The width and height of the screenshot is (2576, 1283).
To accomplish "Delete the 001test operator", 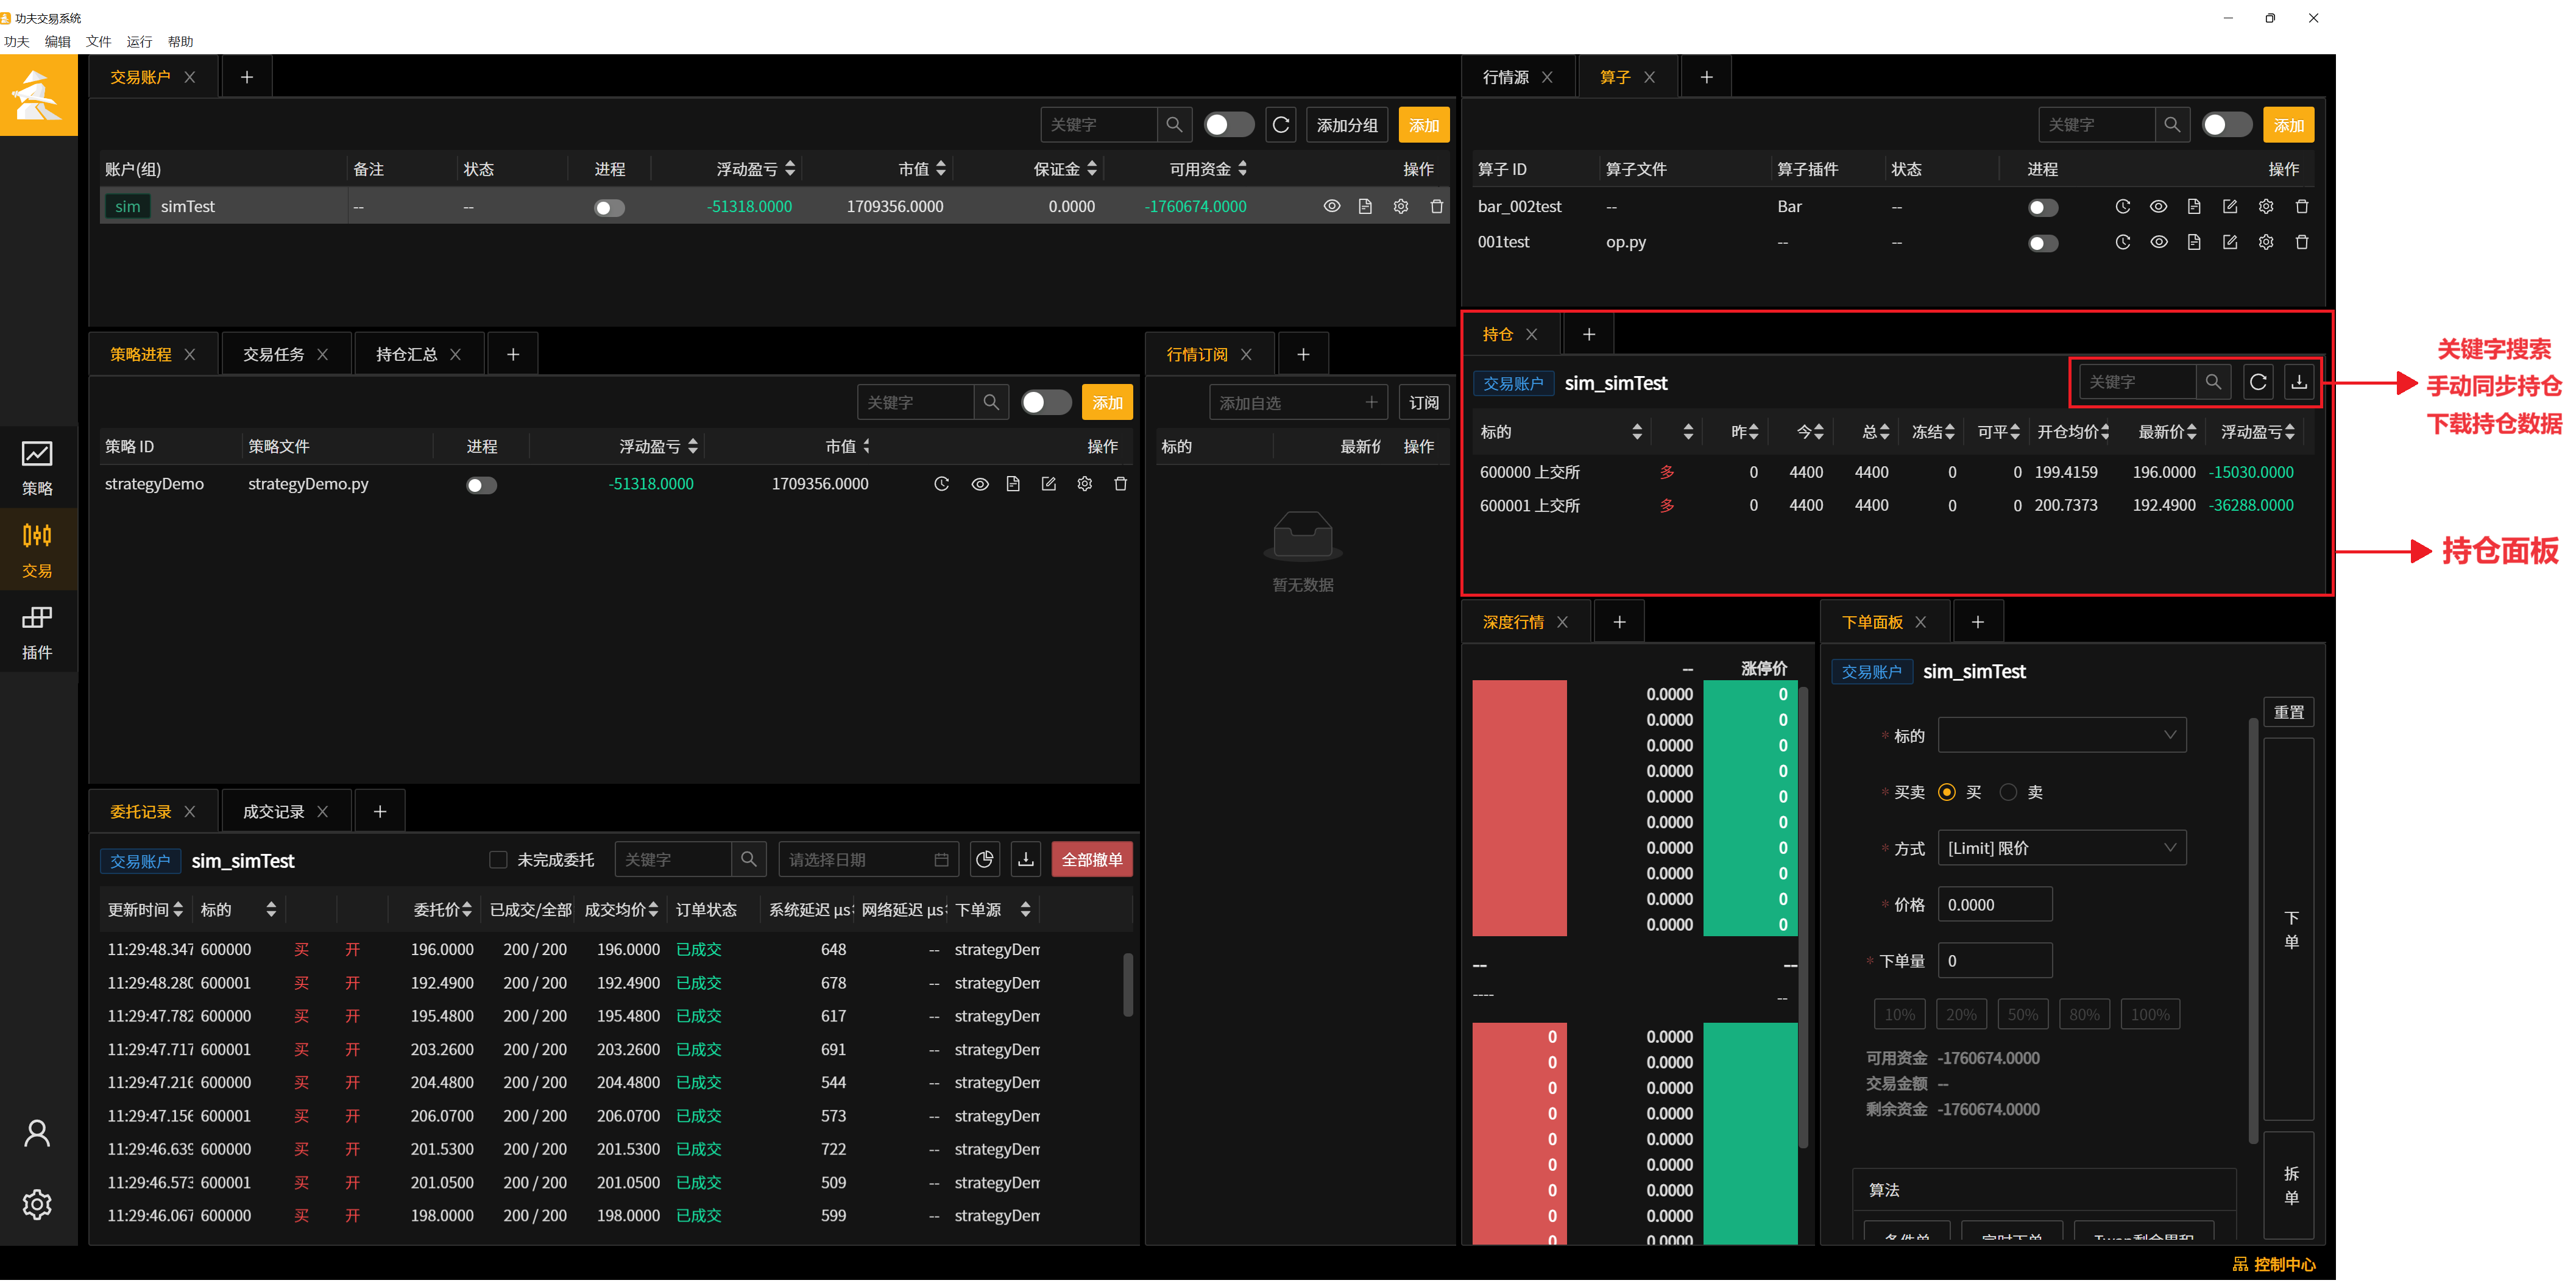I will point(2302,243).
